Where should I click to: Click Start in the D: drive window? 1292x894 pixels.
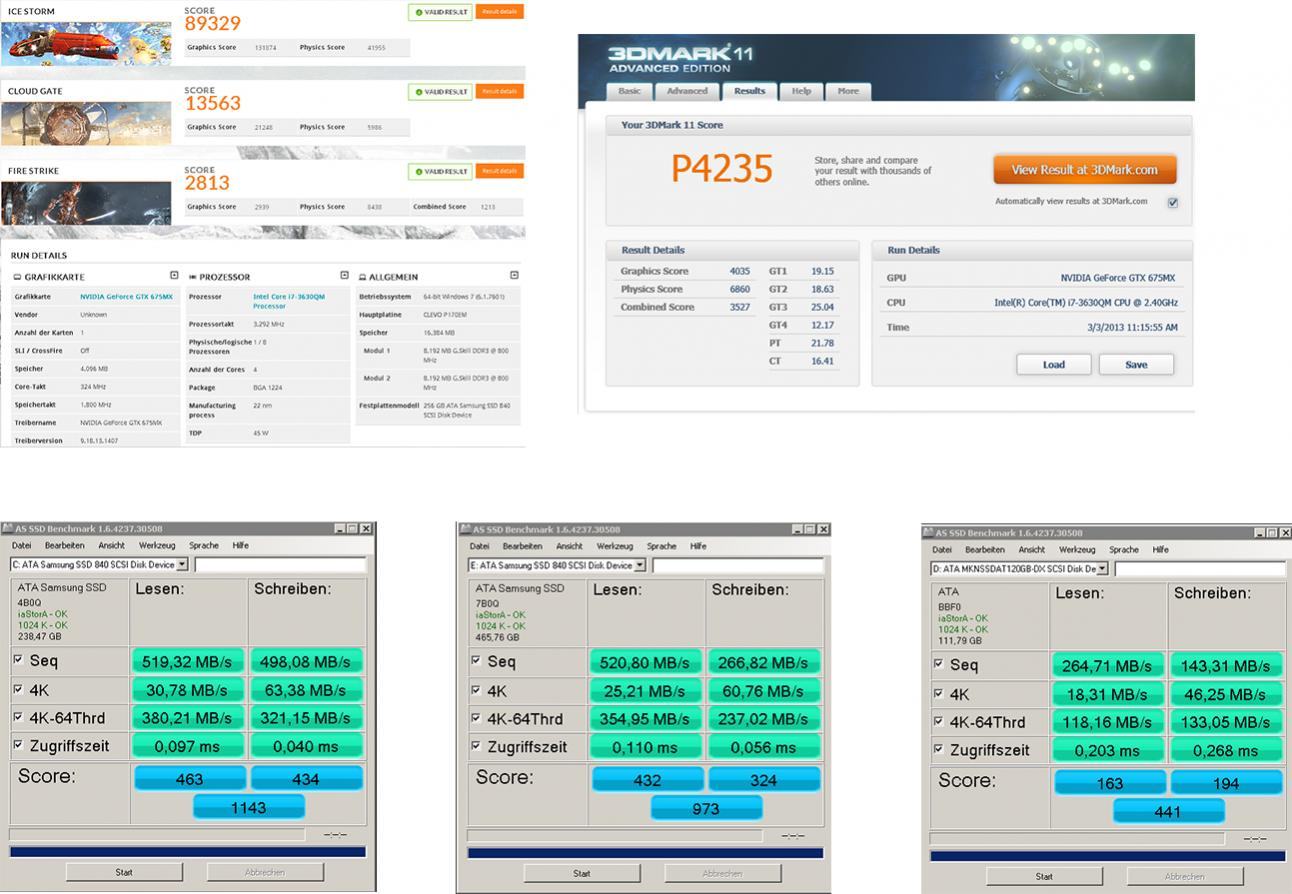[1044, 876]
